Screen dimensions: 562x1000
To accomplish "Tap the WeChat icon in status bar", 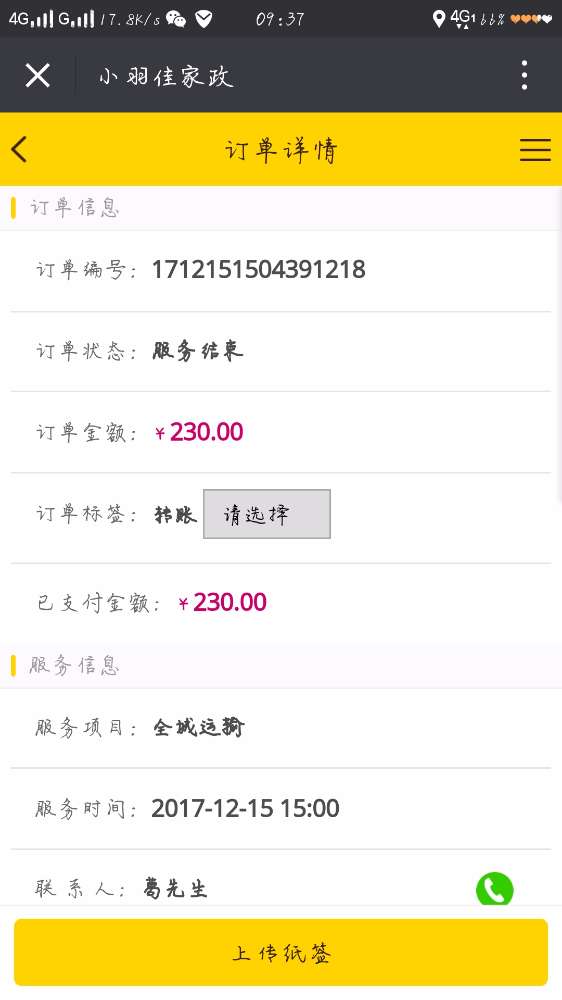I will (176, 19).
